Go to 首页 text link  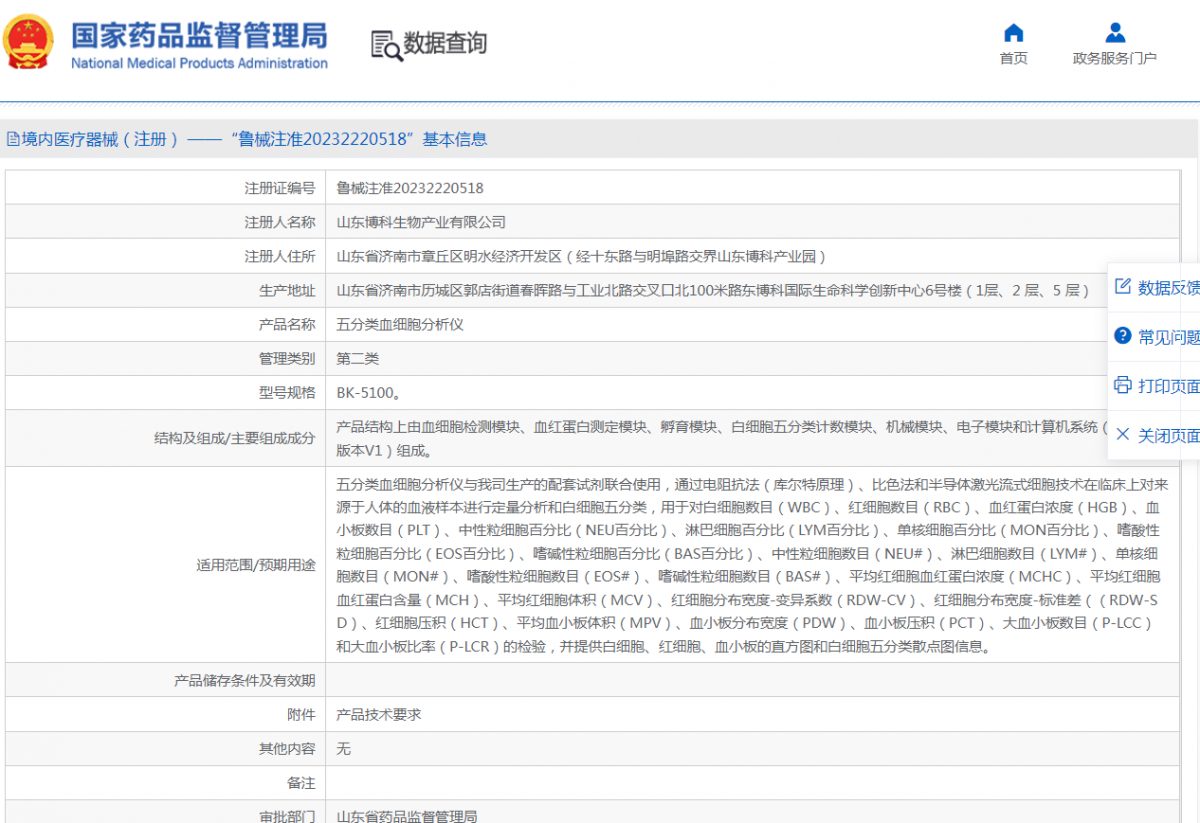(1014, 58)
